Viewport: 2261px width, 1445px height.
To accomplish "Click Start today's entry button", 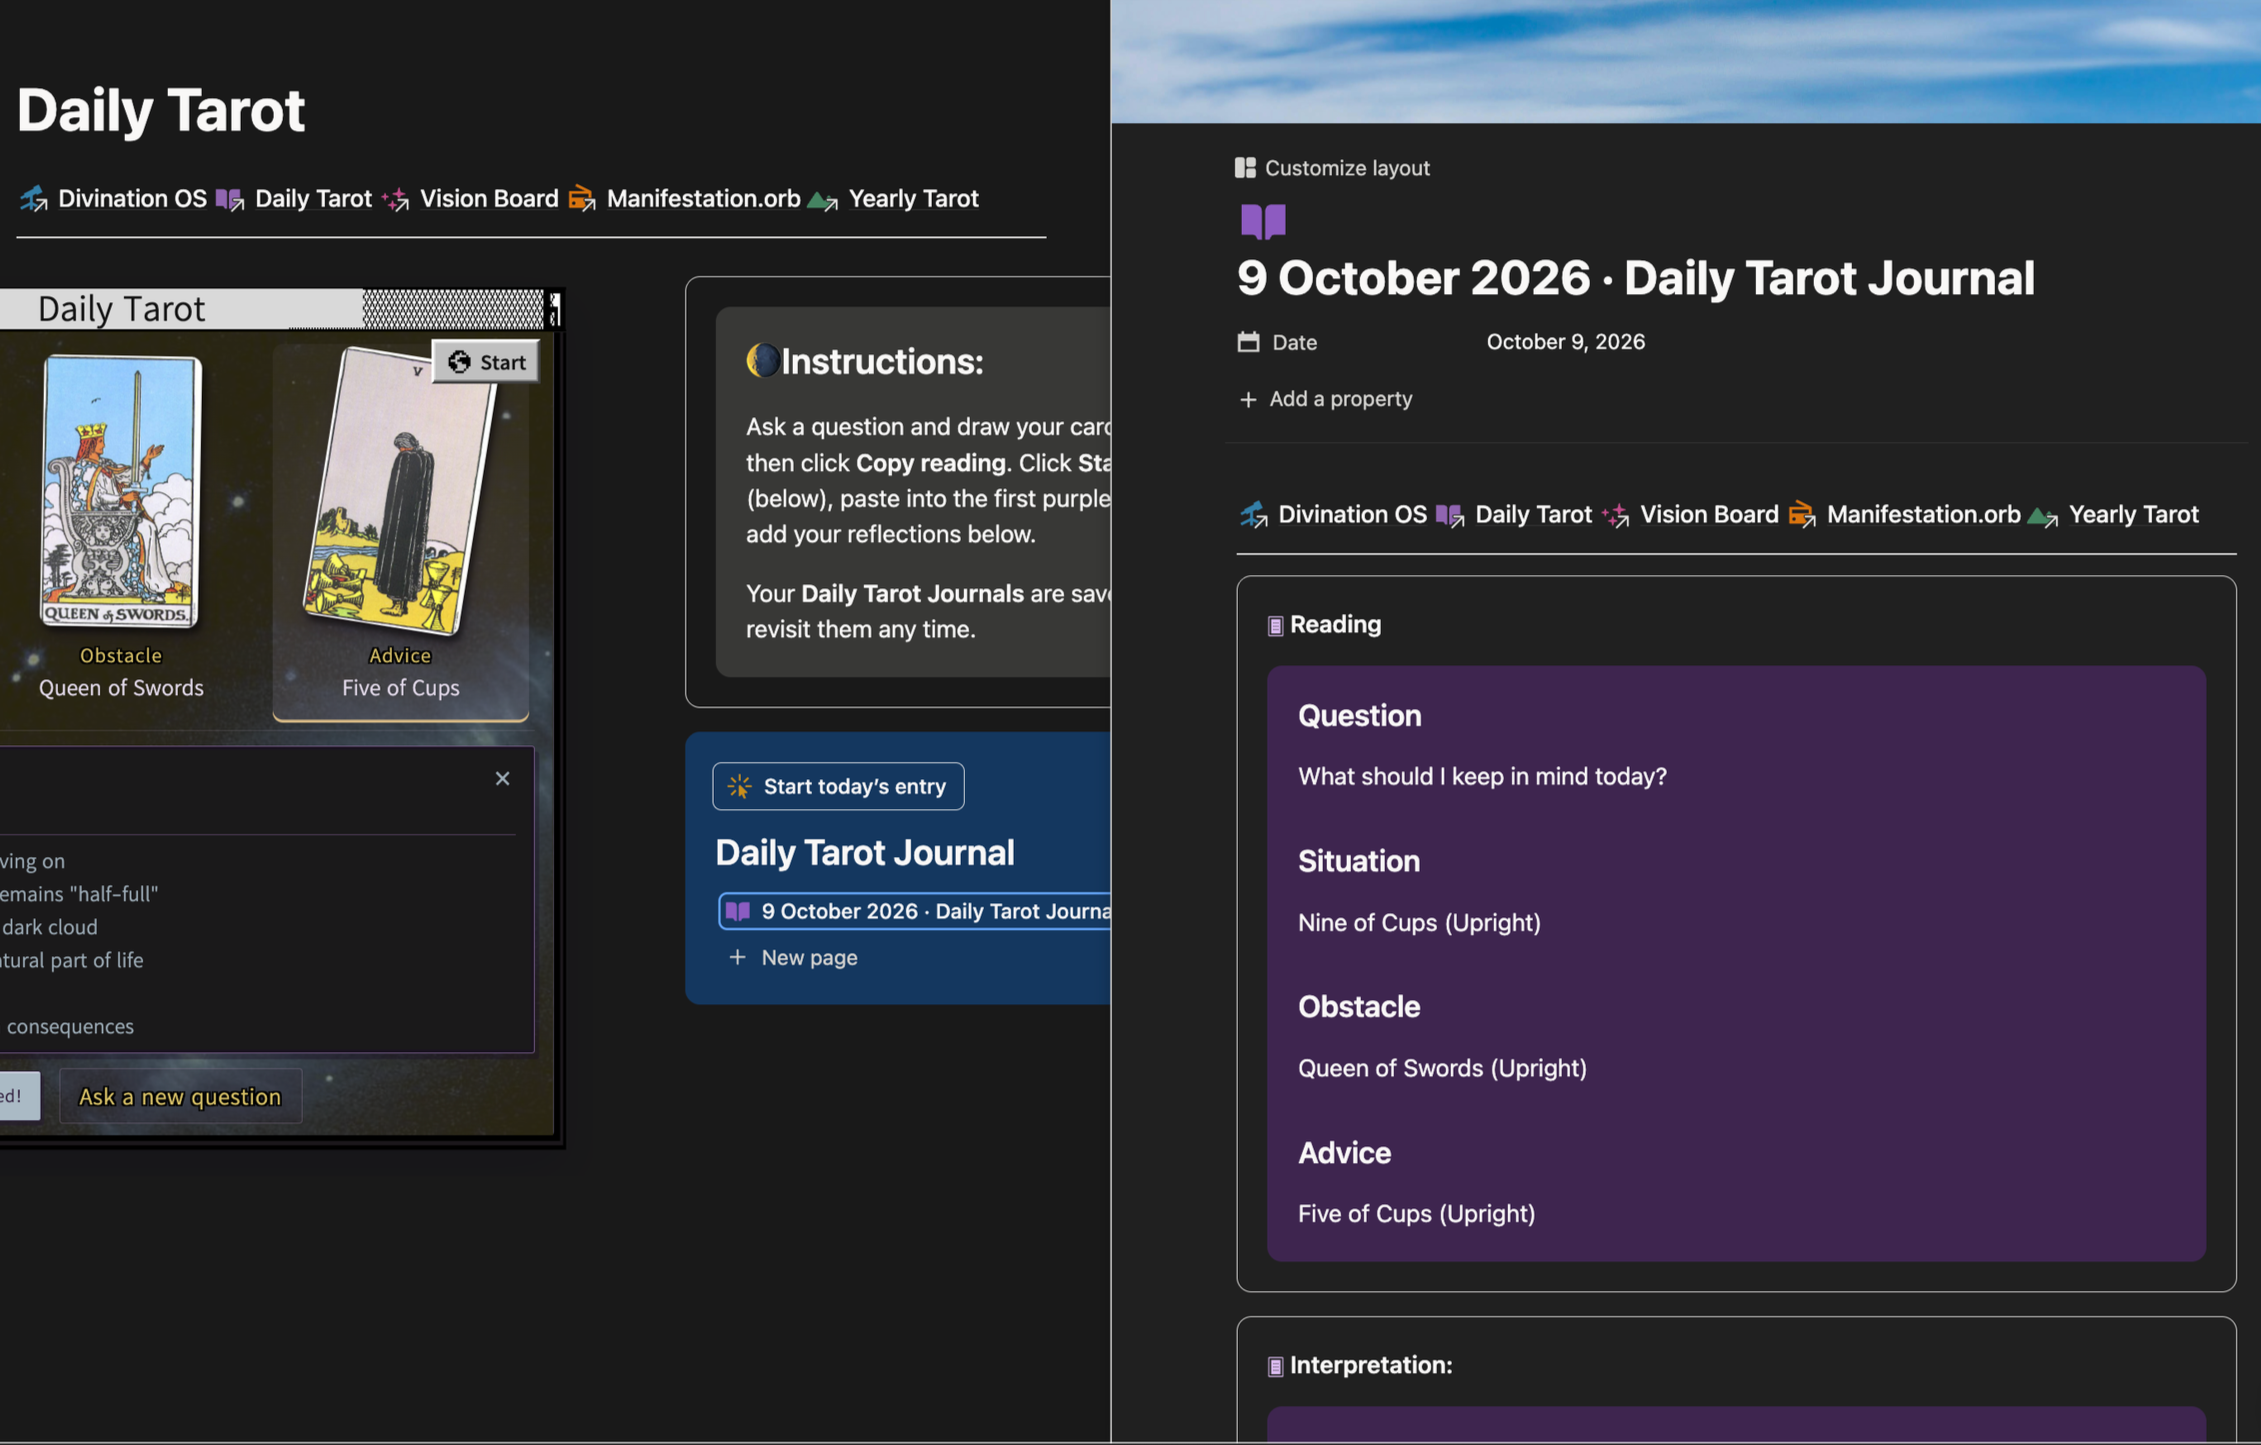I will point(838,786).
